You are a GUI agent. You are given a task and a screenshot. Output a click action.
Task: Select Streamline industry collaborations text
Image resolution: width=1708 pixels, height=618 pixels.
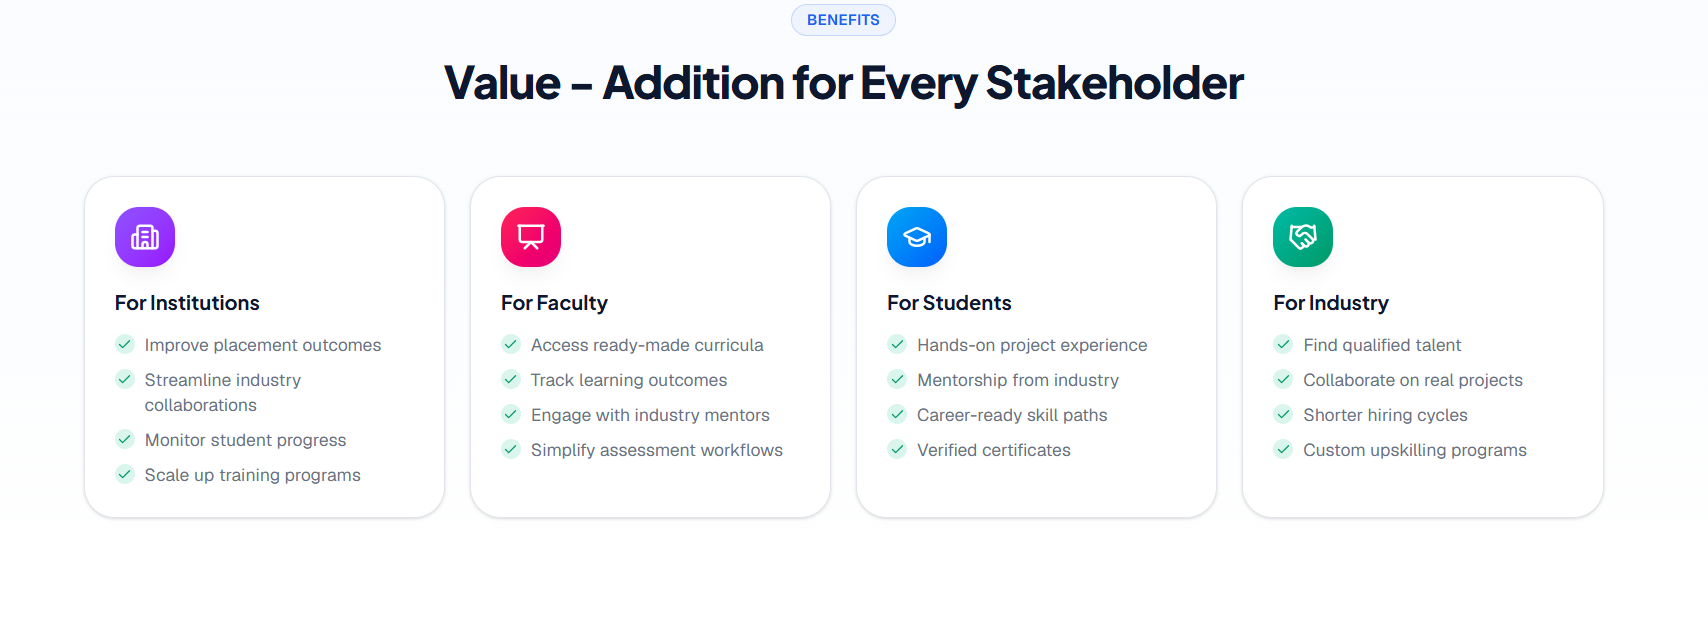coord(223,392)
